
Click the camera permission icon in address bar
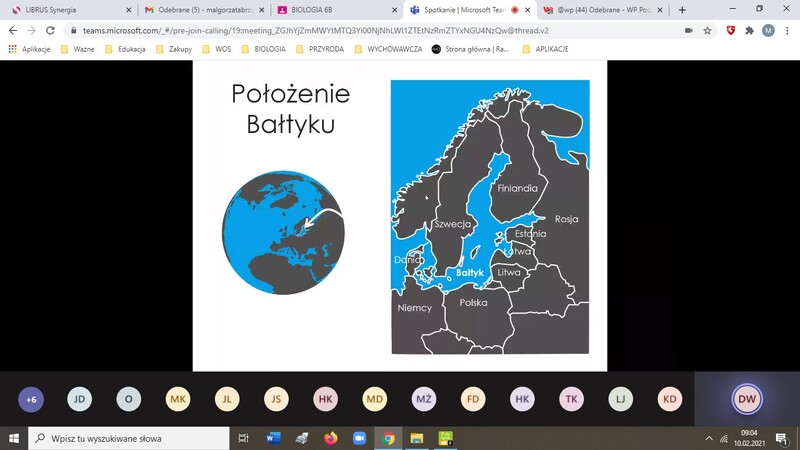(688, 31)
